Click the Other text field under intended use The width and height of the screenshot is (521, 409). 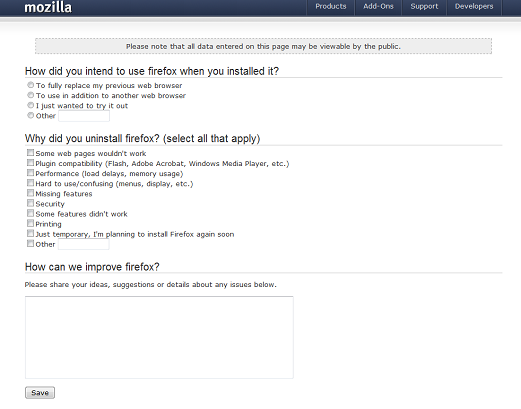click(x=84, y=116)
